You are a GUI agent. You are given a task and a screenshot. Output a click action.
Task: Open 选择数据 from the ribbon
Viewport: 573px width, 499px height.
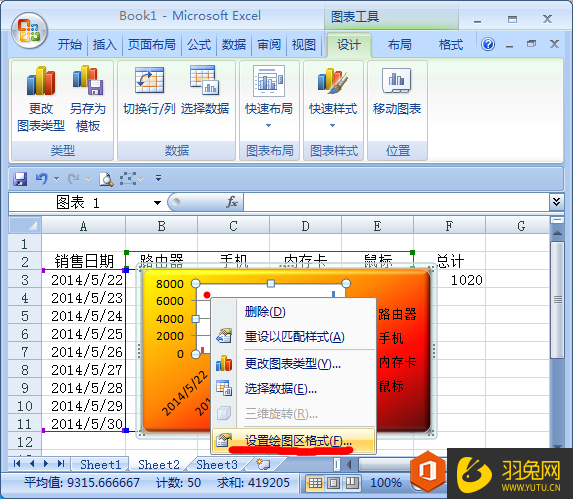tap(205, 90)
